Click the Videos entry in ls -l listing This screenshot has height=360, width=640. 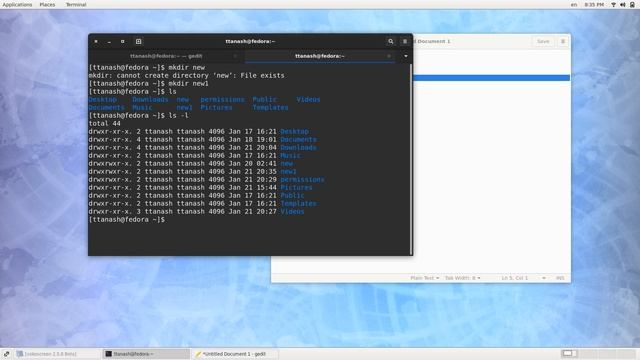292,211
